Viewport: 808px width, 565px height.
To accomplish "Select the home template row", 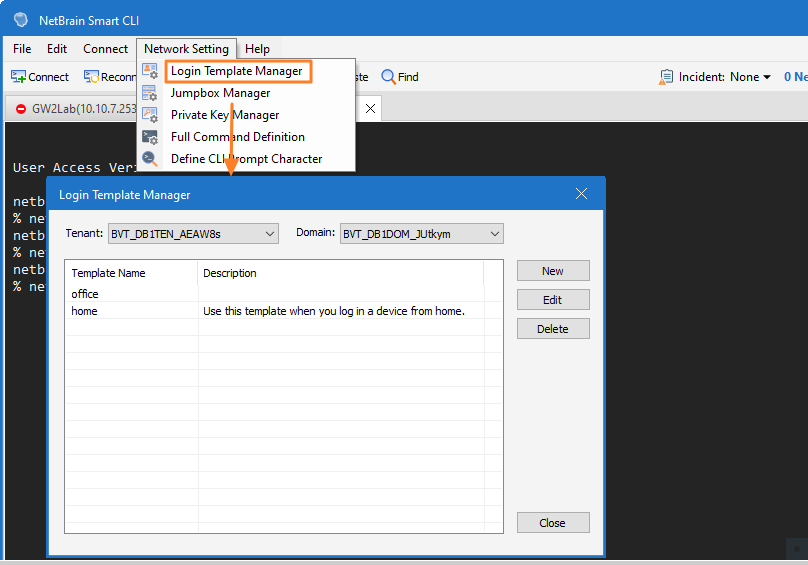I will pos(283,311).
